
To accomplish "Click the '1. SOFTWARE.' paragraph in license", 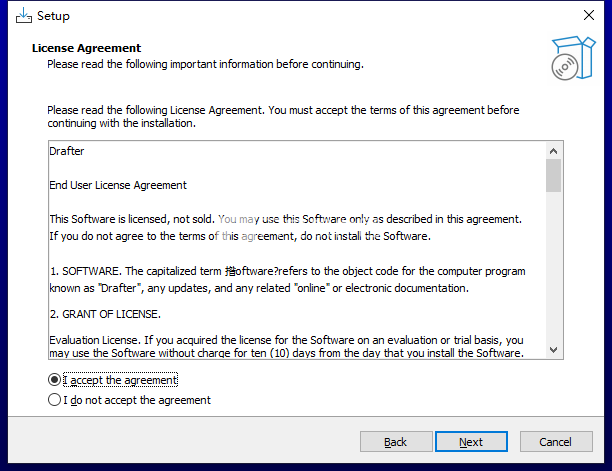I will (287, 279).
